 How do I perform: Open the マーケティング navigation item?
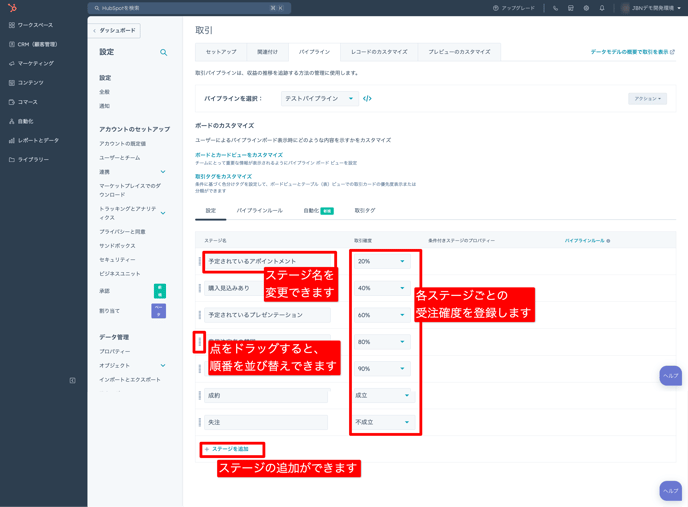click(x=31, y=64)
